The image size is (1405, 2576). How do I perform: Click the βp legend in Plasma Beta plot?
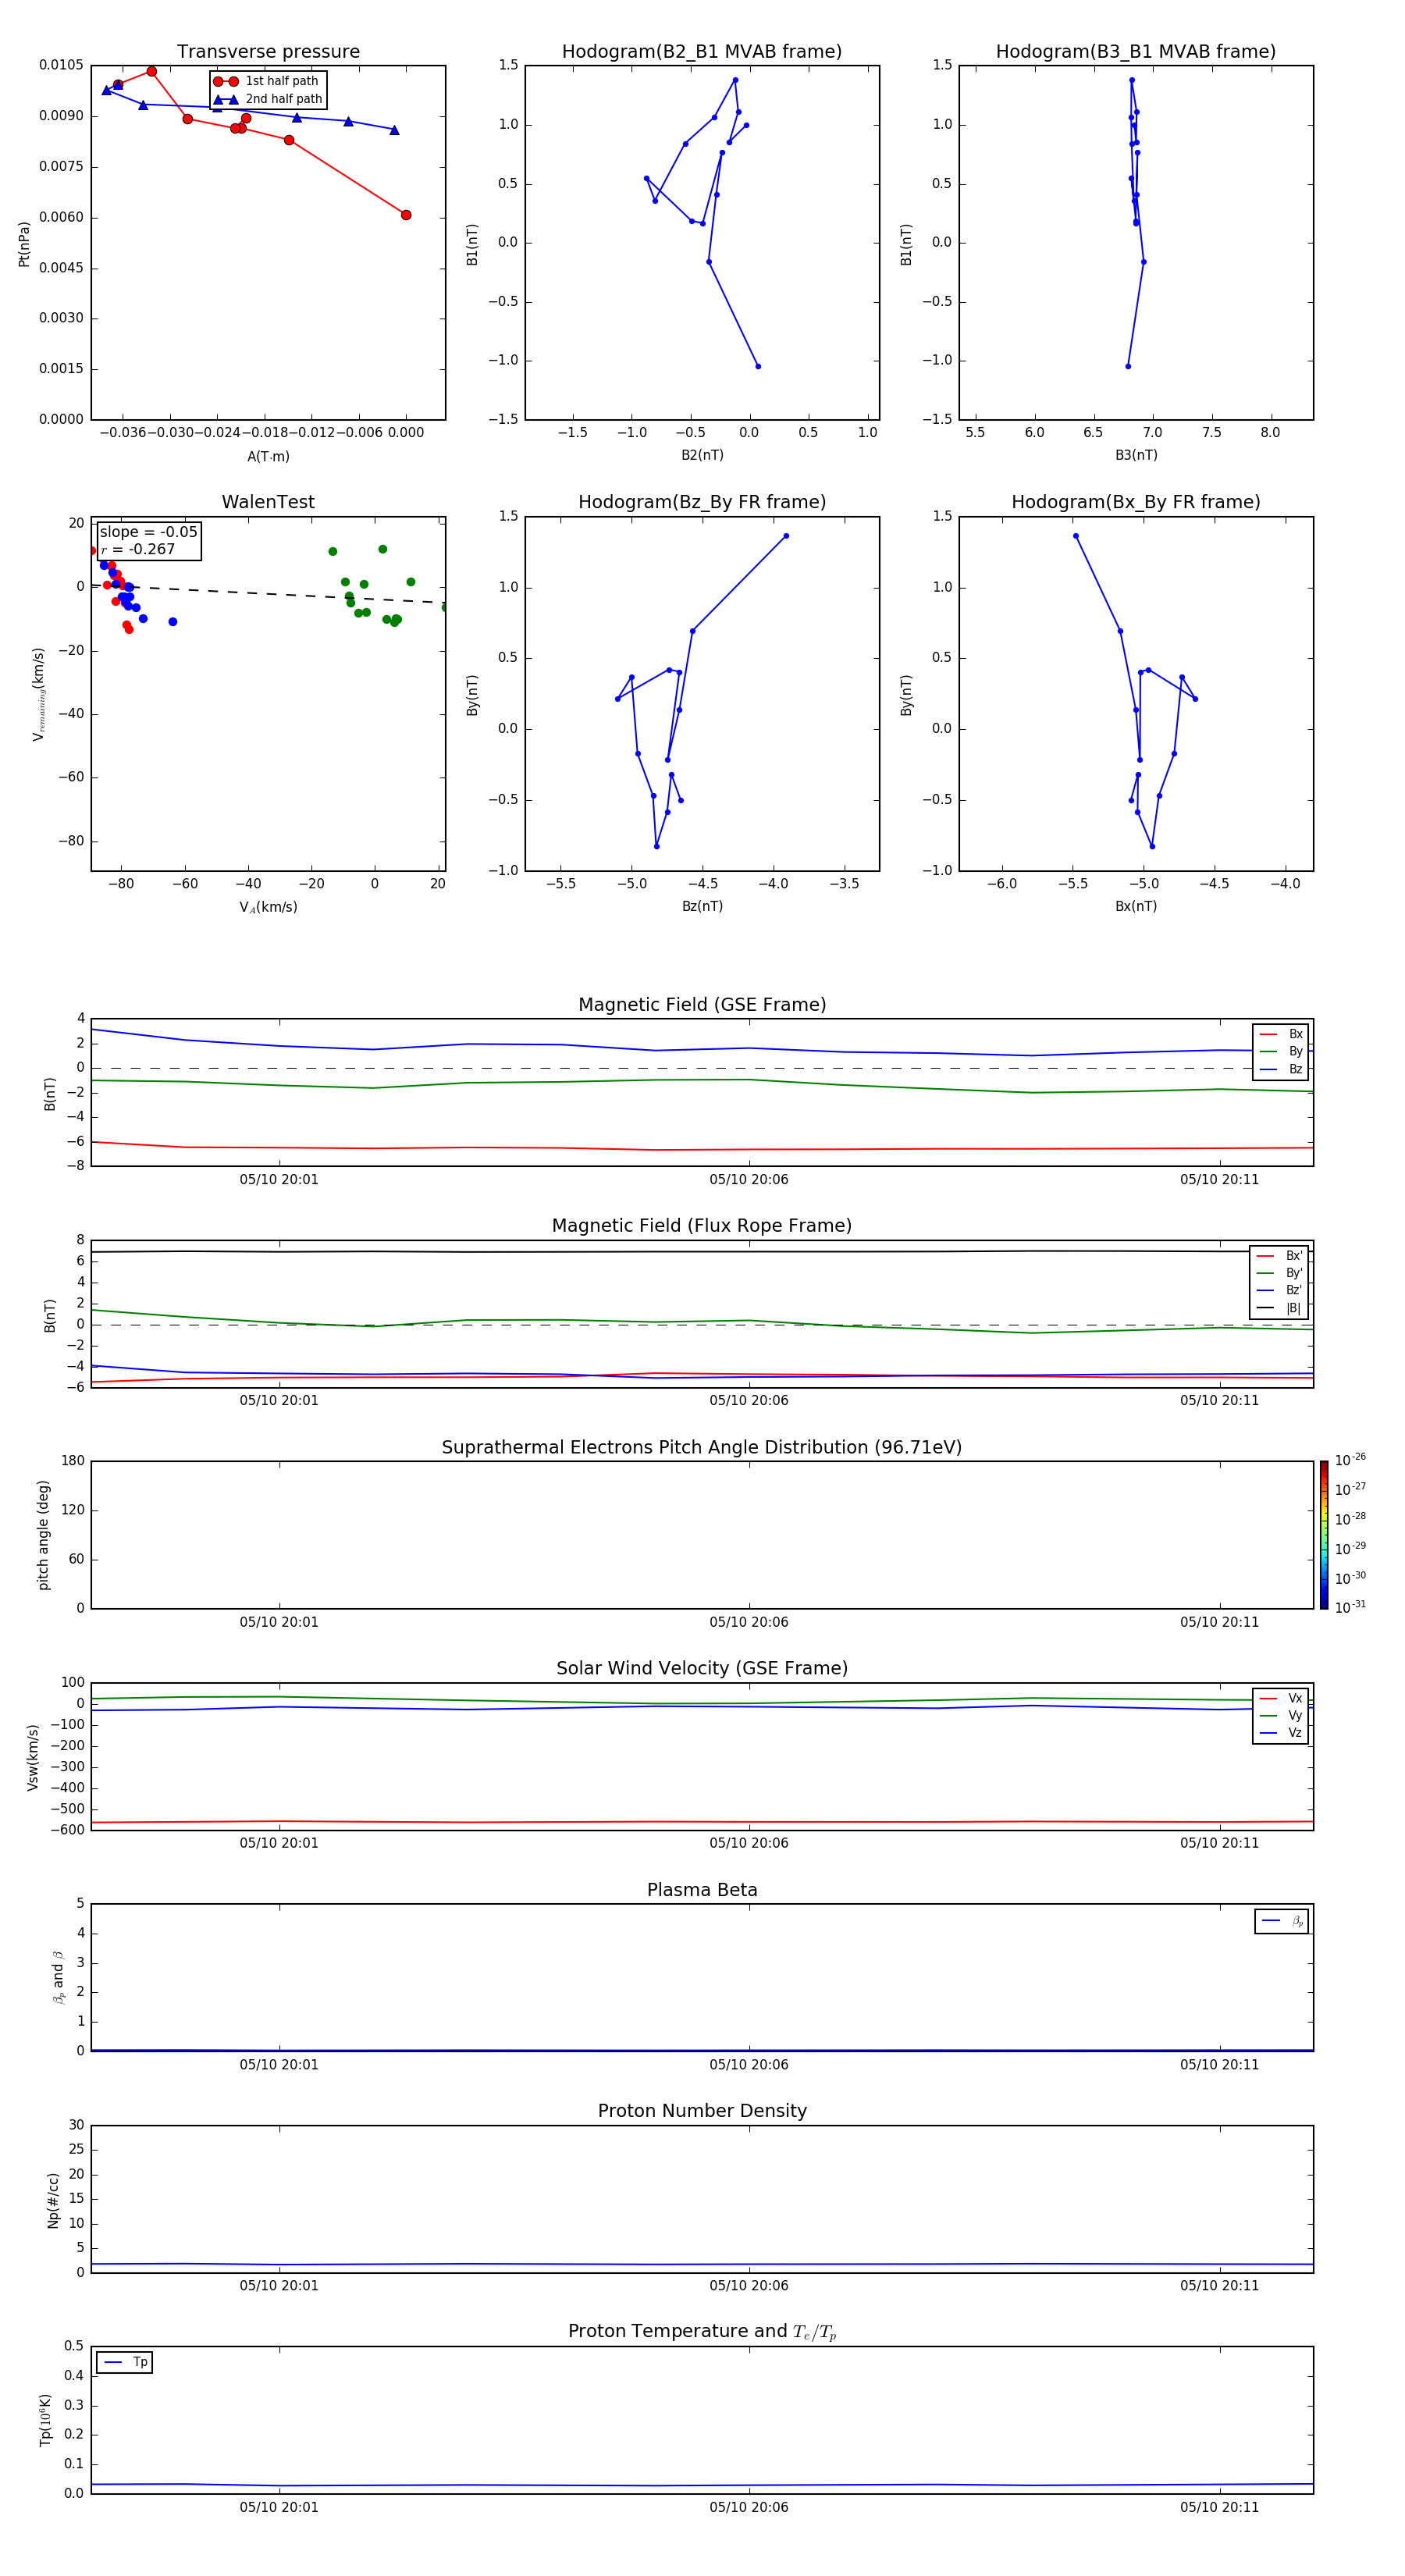pos(1282,1921)
